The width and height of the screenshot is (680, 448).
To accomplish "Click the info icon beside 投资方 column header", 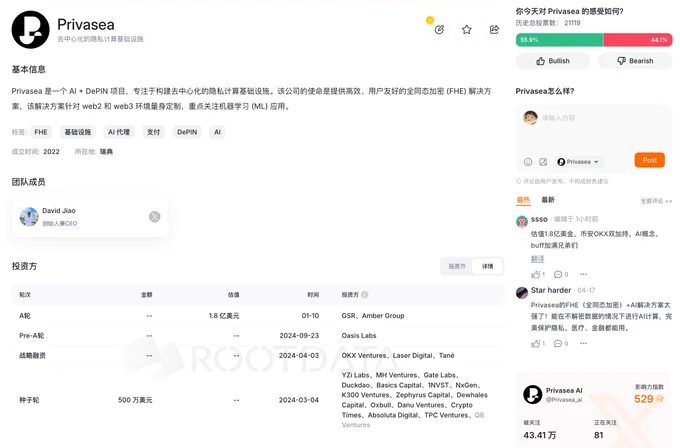I will [365, 294].
